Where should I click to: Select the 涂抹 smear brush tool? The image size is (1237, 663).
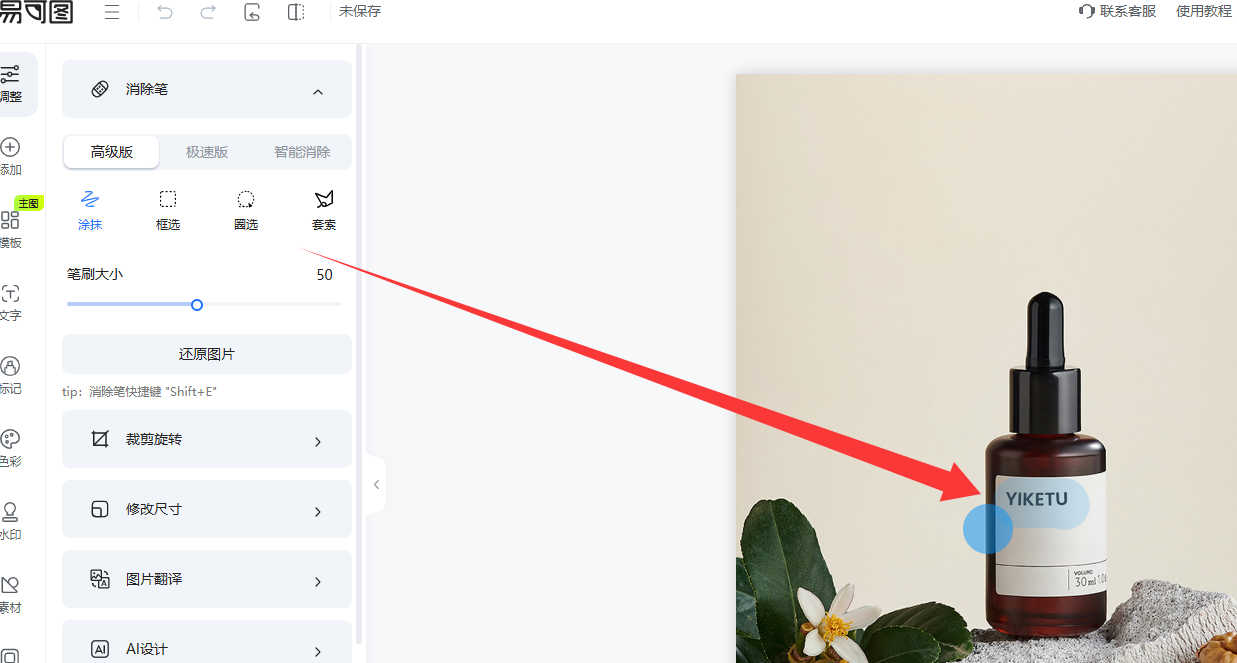click(x=90, y=210)
